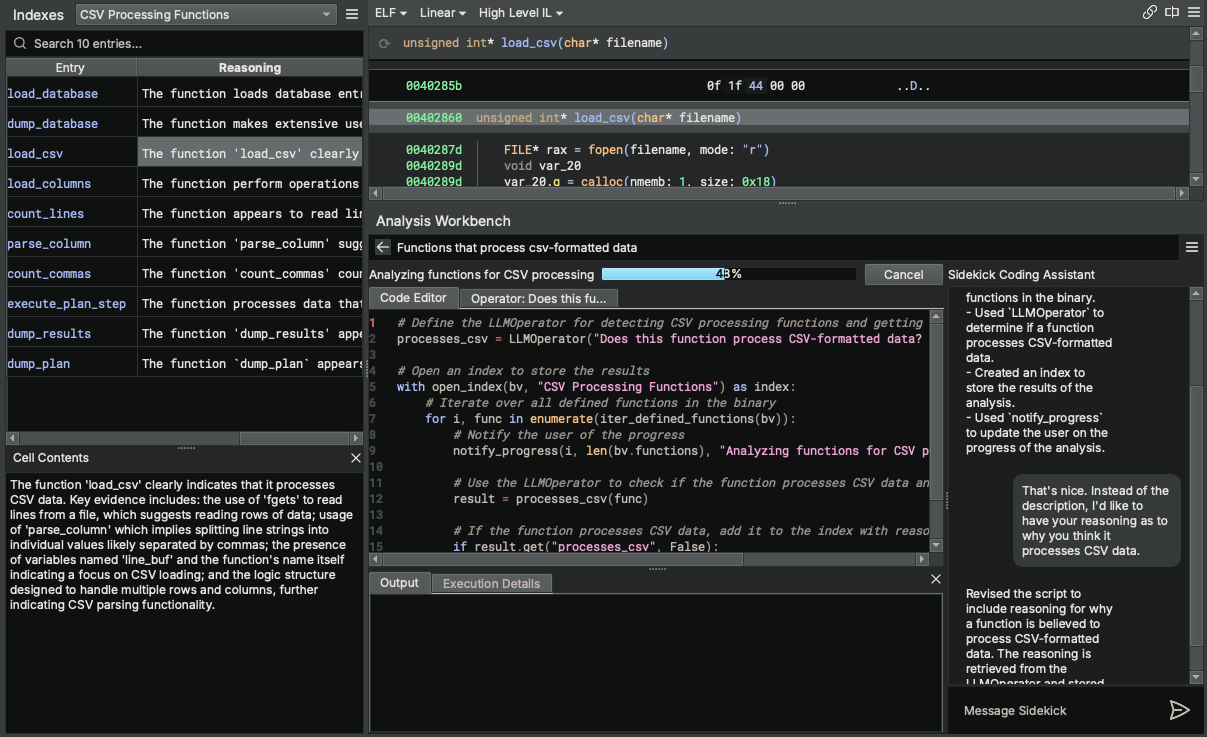Click the sync link chain icon
This screenshot has height=737, width=1207.
[1150, 13]
